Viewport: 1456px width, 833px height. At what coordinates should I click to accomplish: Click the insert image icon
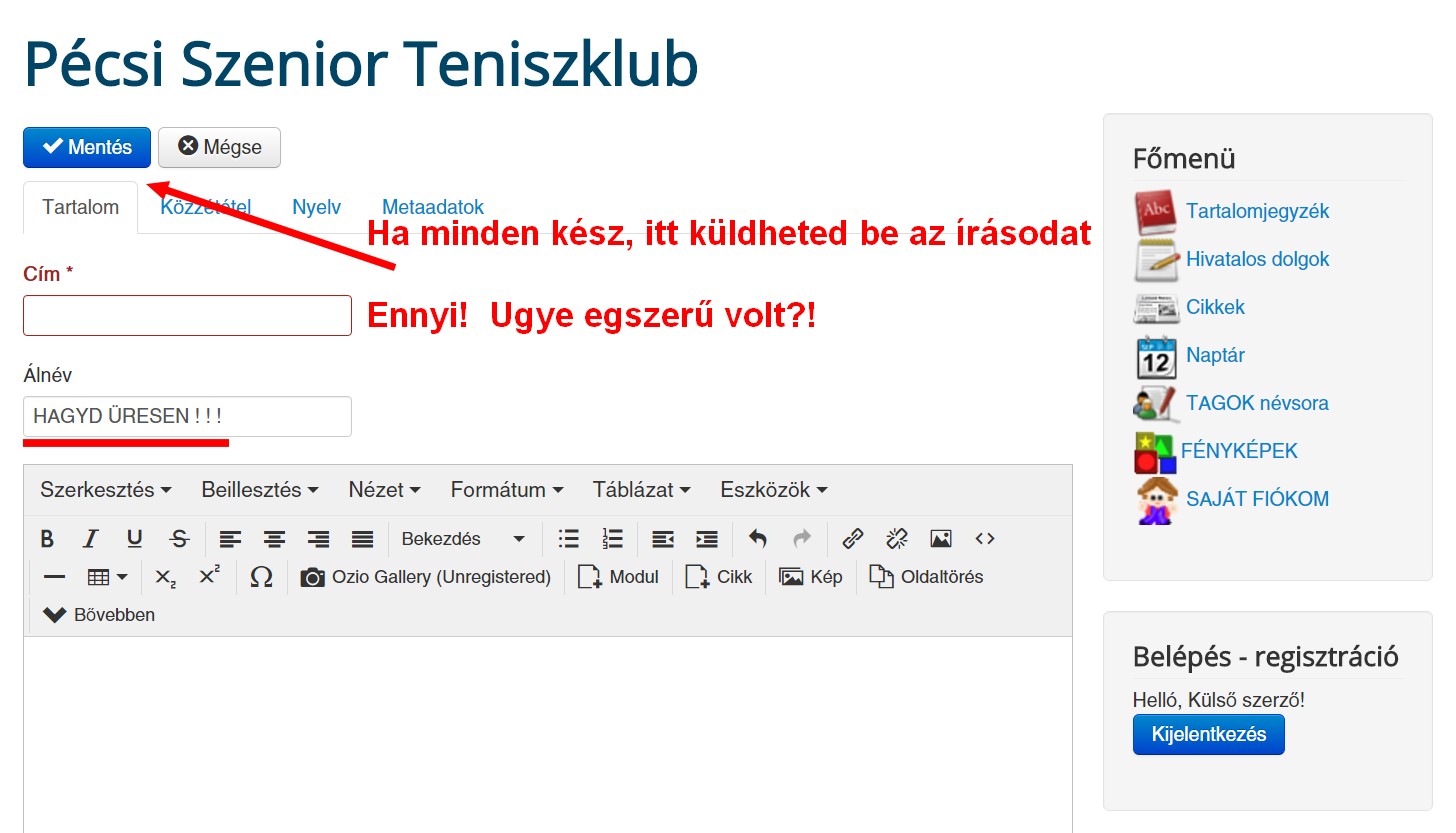point(940,539)
